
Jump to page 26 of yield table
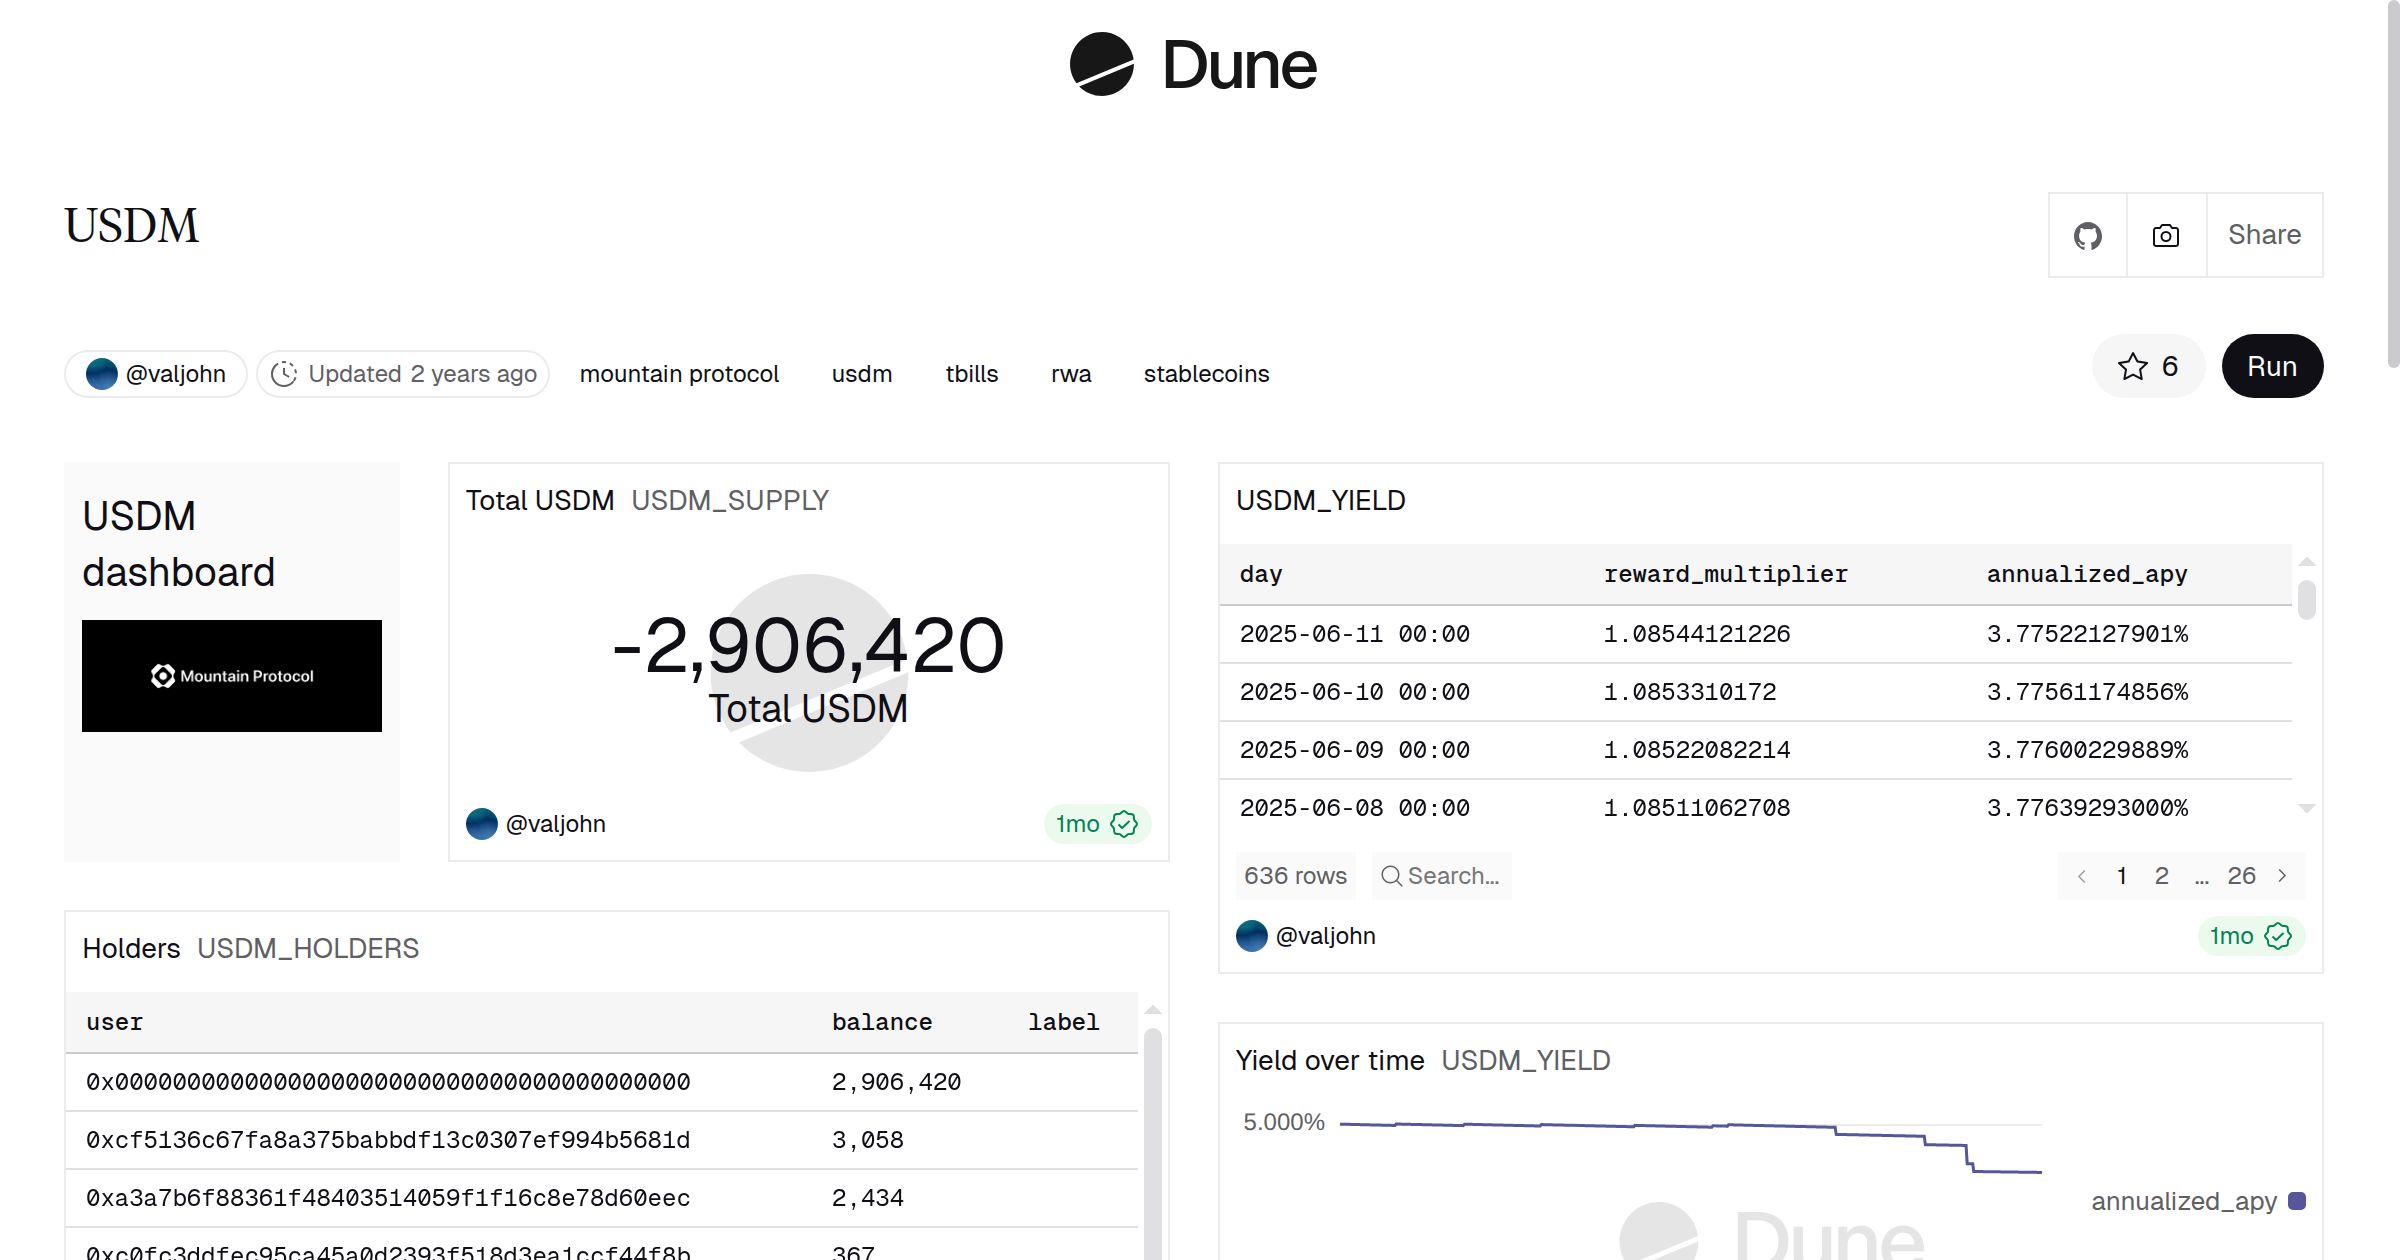(2241, 876)
